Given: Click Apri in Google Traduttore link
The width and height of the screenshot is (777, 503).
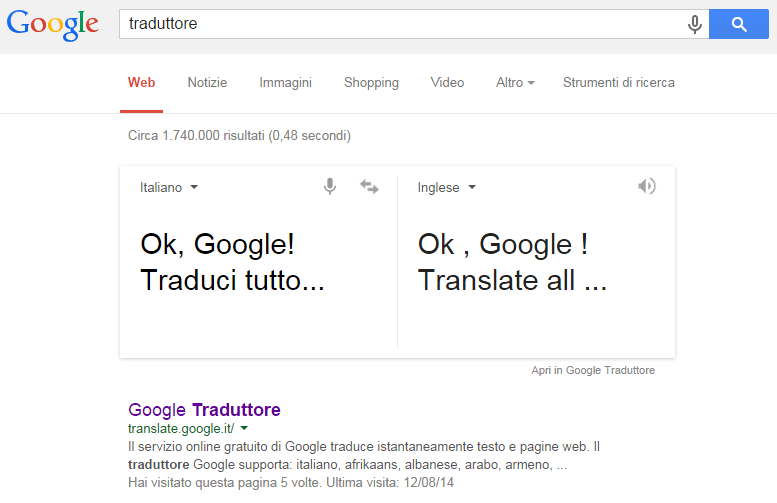Looking at the screenshot, I should click(593, 370).
